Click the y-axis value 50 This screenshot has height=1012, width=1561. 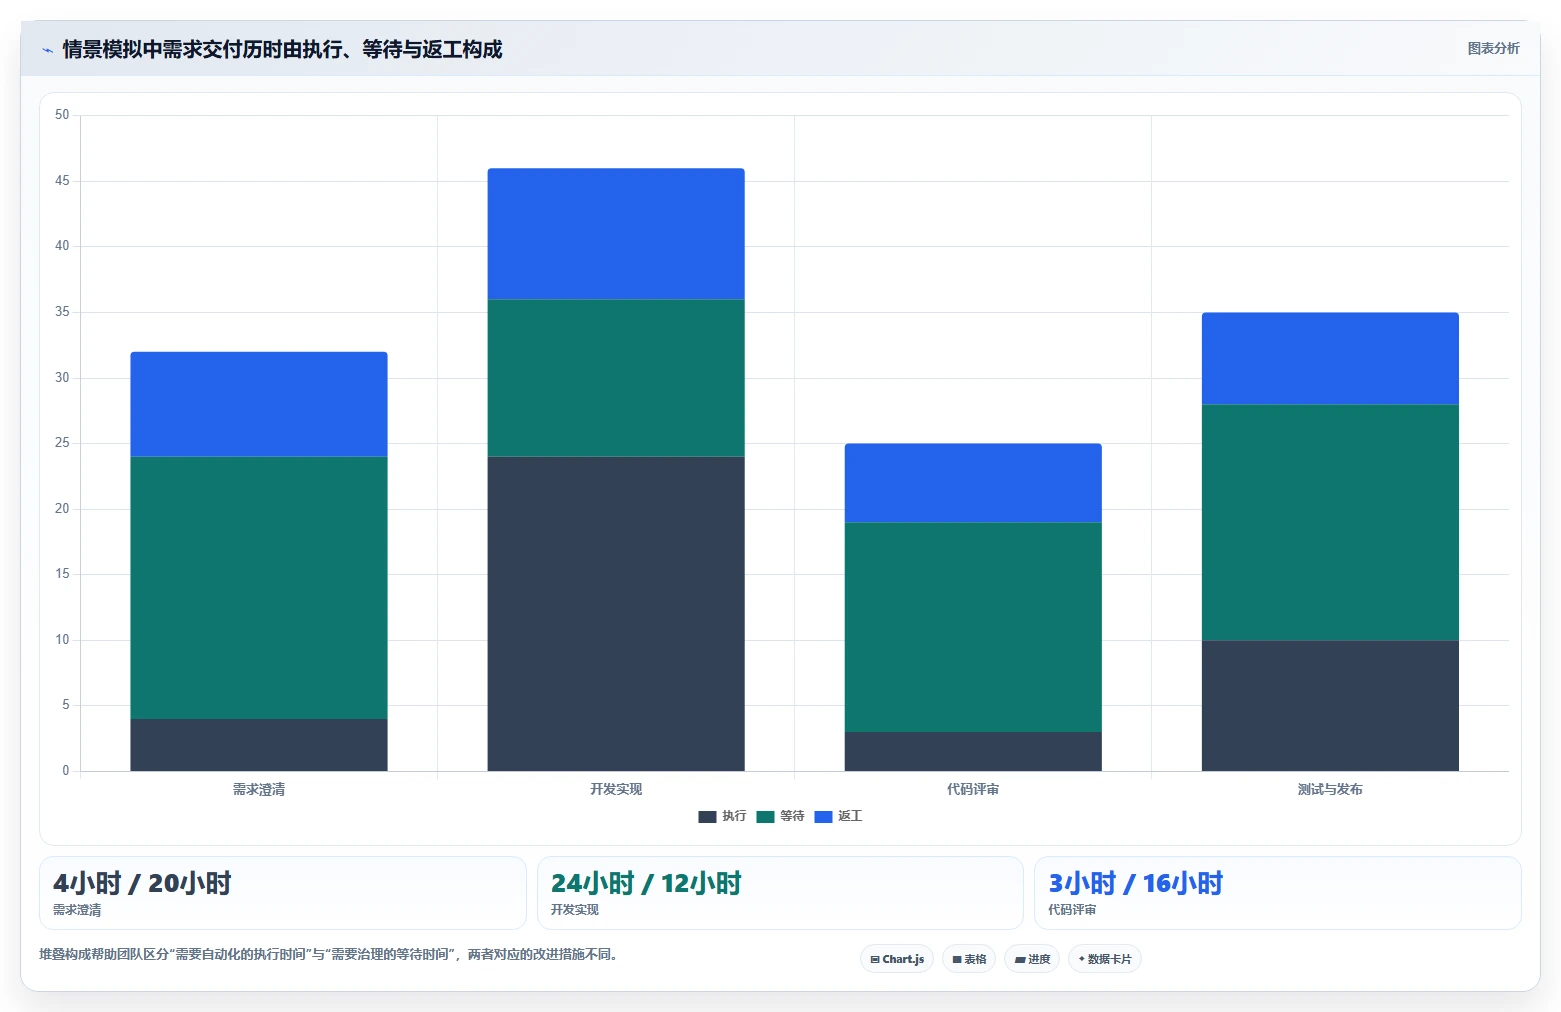pos(62,115)
